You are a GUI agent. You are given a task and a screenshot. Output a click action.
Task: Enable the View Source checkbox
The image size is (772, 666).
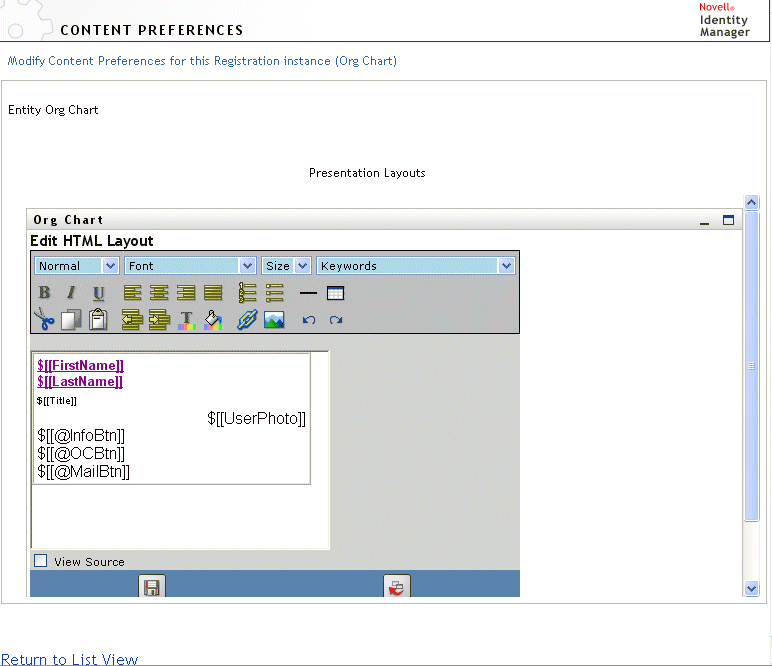41,561
